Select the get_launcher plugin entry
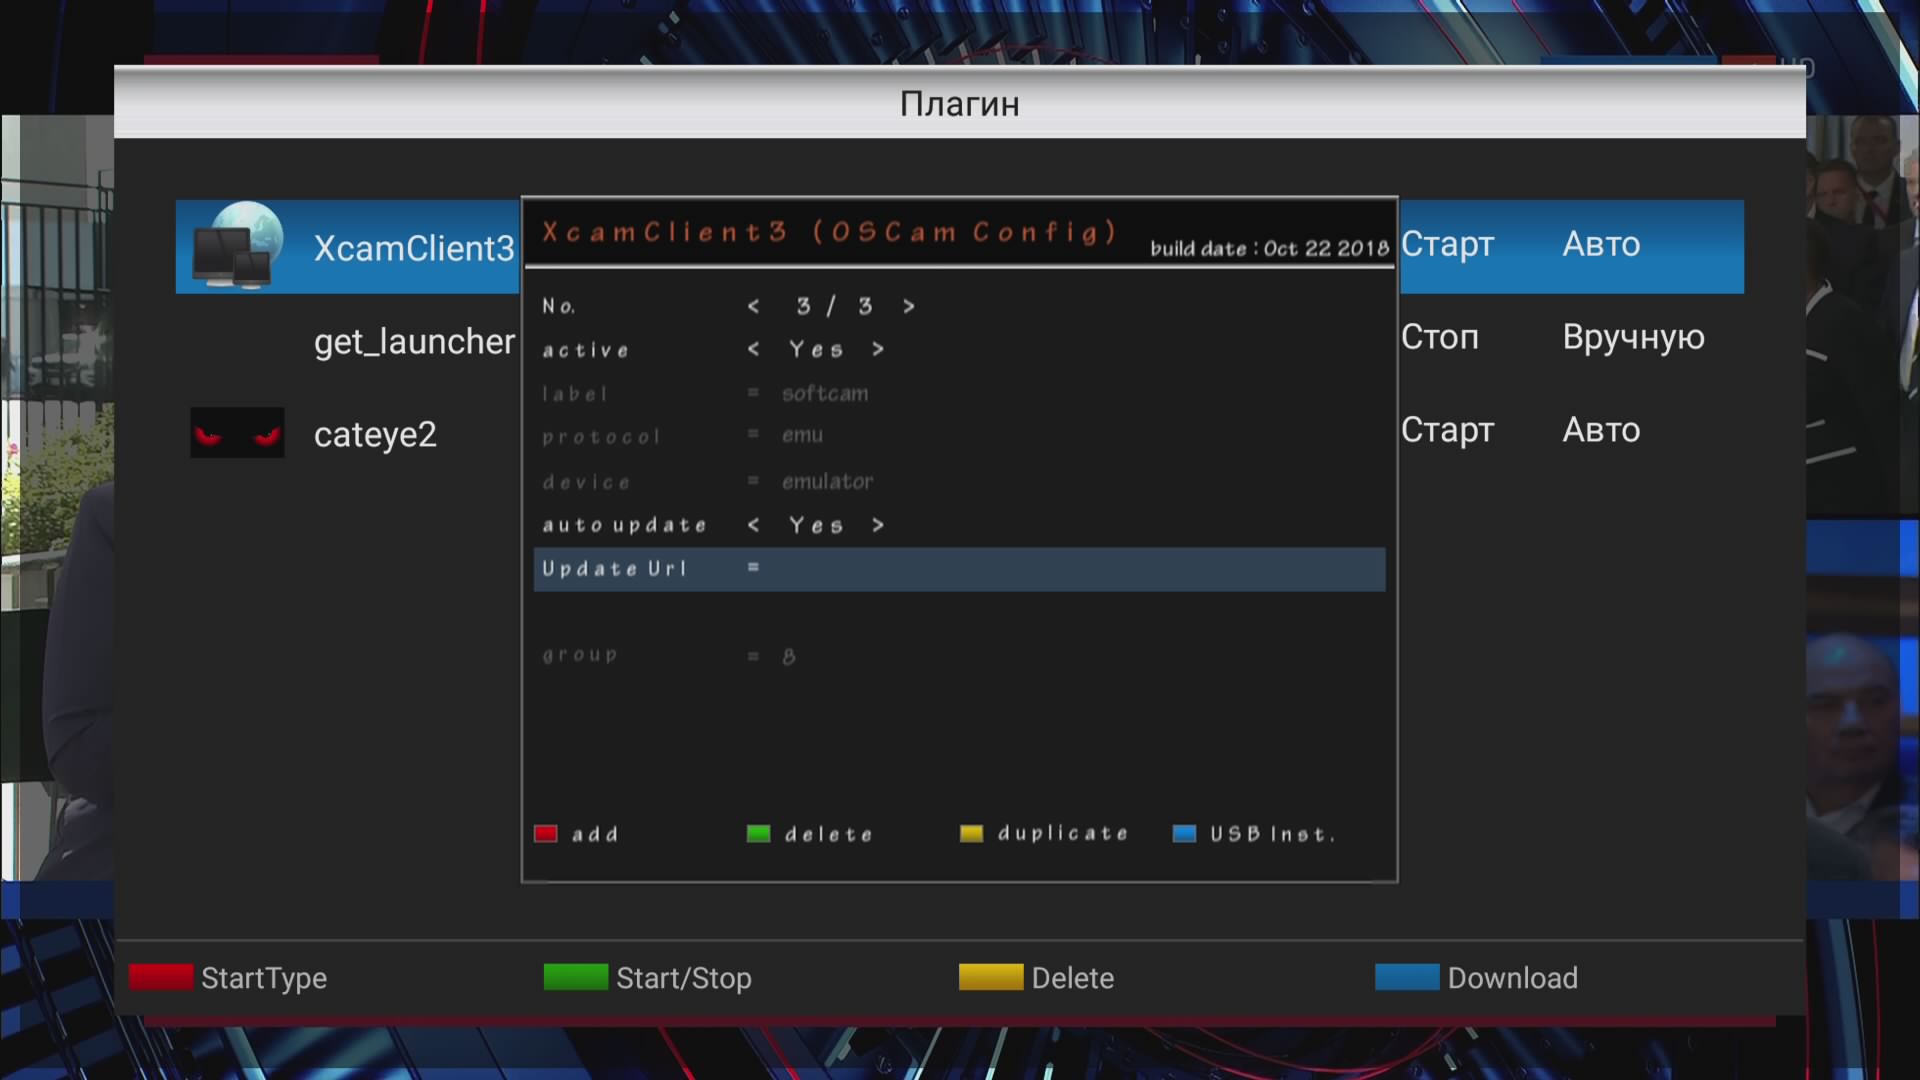The height and width of the screenshot is (1080, 1920). (414, 342)
